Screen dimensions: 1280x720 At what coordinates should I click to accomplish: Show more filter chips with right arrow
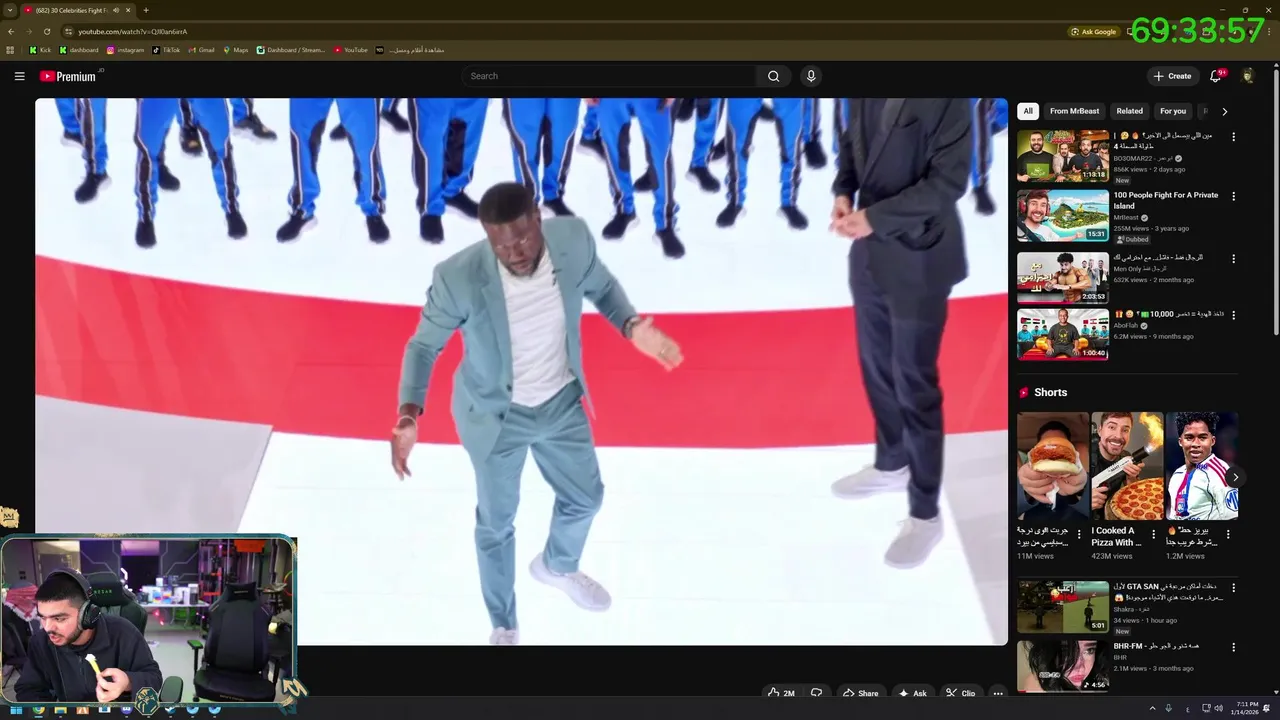(x=1224, y=111)
